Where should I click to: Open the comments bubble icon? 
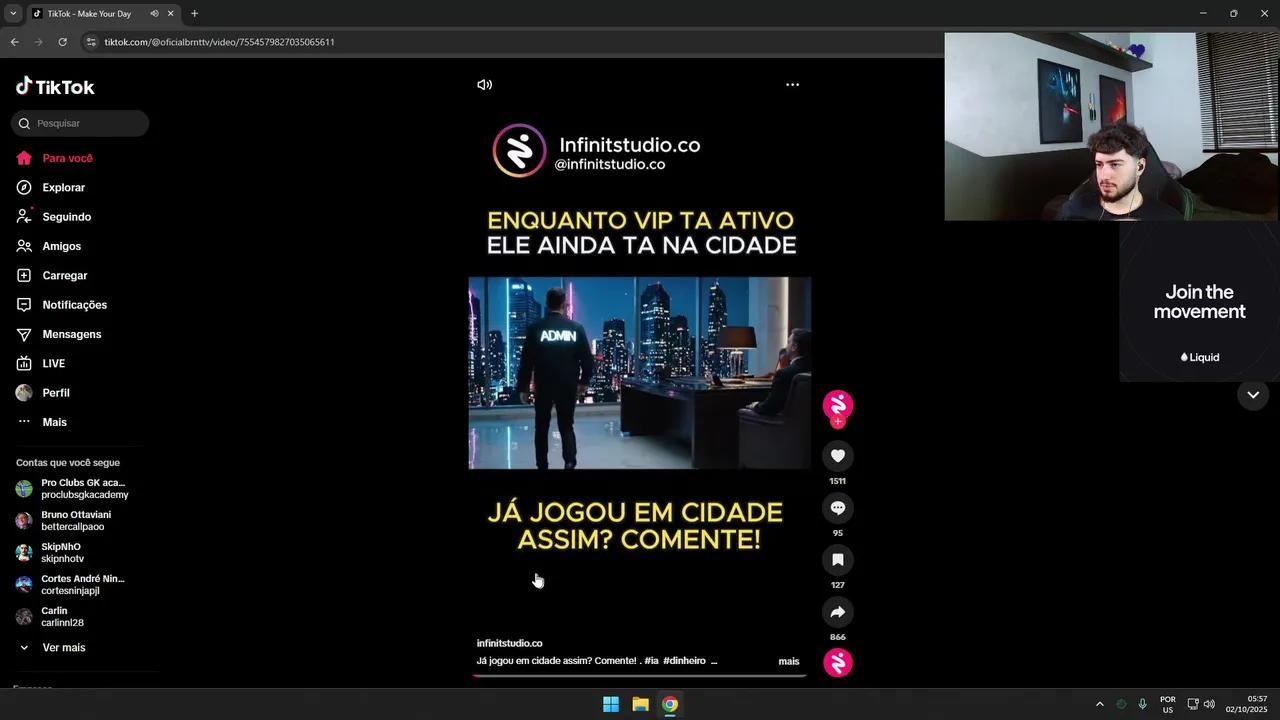(837, 508)
